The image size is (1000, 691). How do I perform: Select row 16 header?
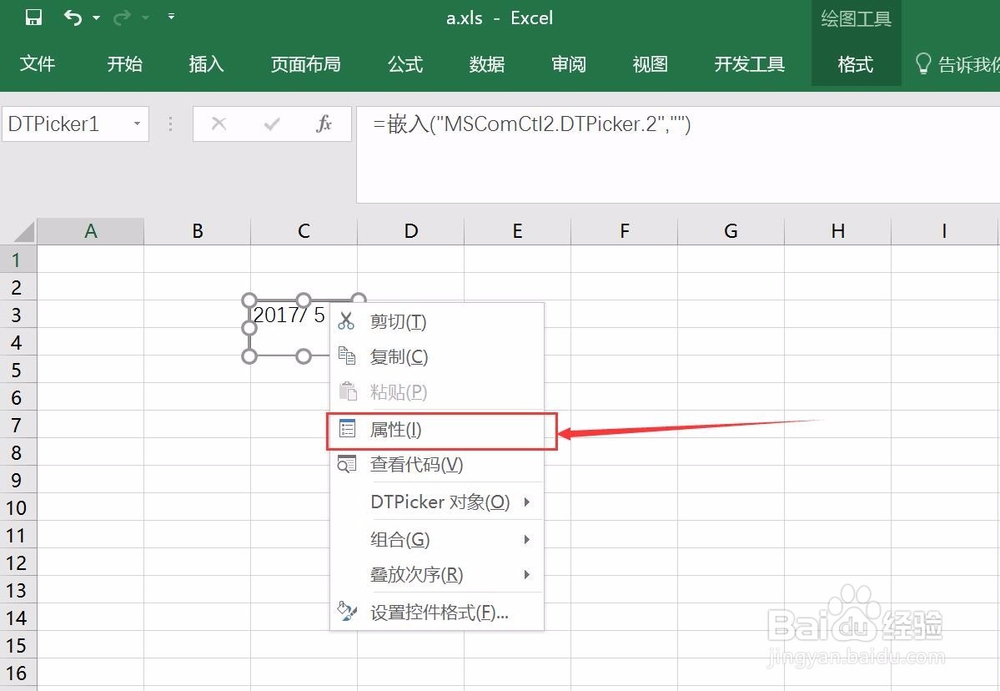(18, 673)
